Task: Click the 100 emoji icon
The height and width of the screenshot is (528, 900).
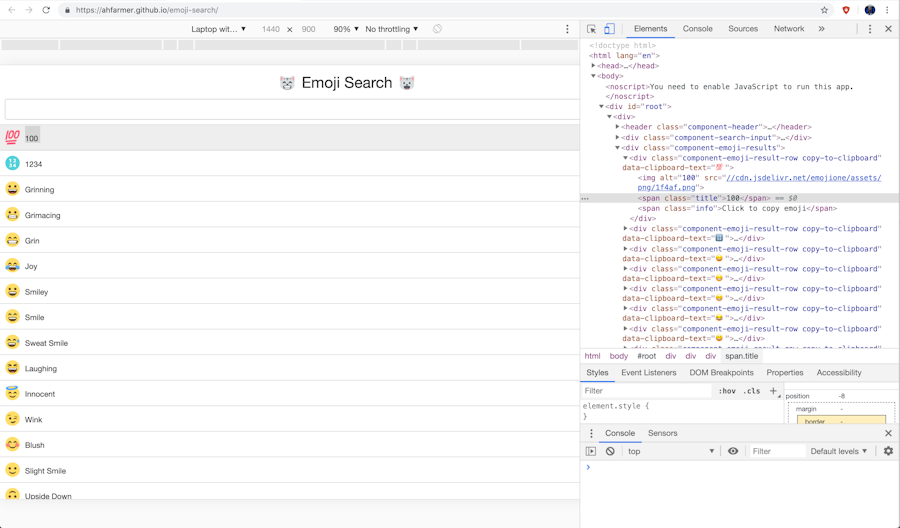Action: coord(13,137)
